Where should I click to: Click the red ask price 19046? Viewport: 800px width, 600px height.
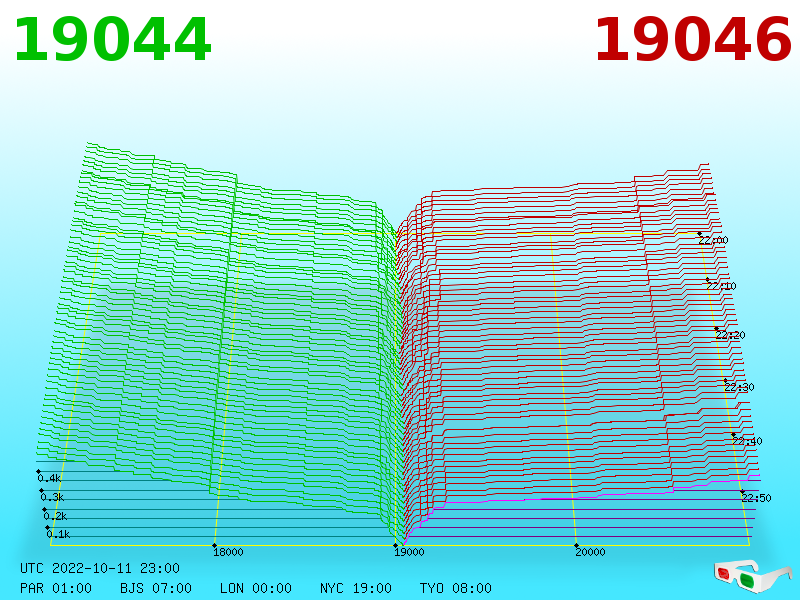(693, 40)
